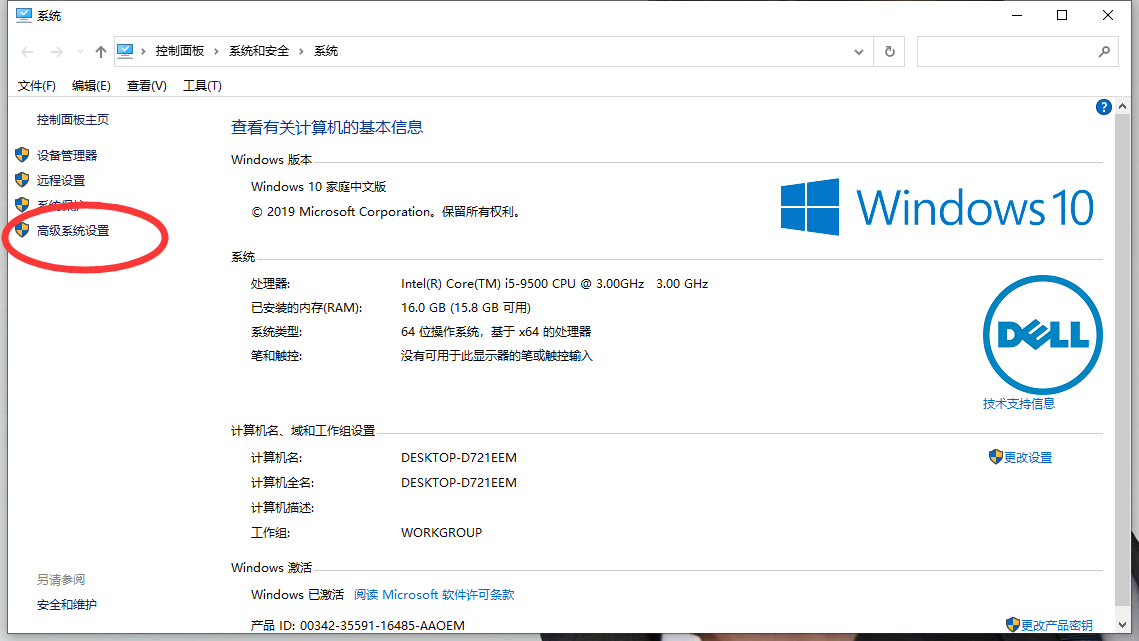Go up one level arrow

point(100,52)
